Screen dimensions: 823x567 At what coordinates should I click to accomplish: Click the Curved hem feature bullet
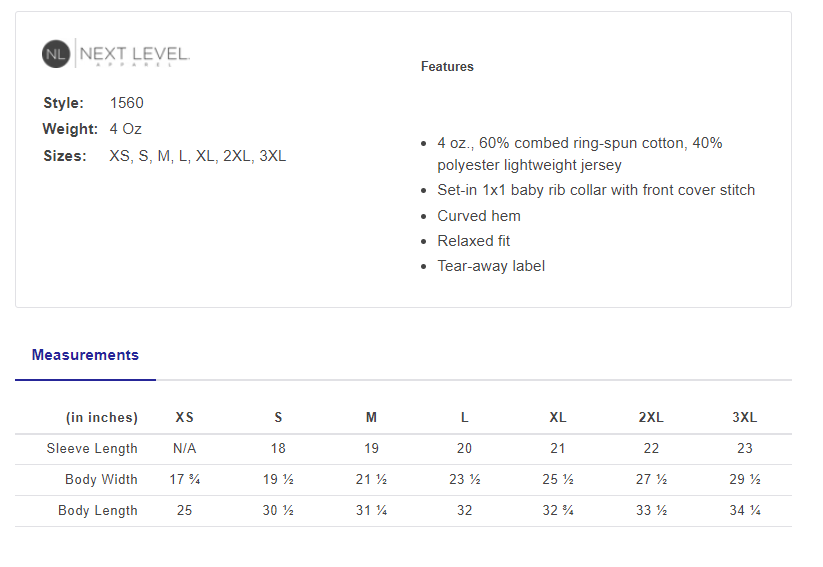[x=479, y=216]
